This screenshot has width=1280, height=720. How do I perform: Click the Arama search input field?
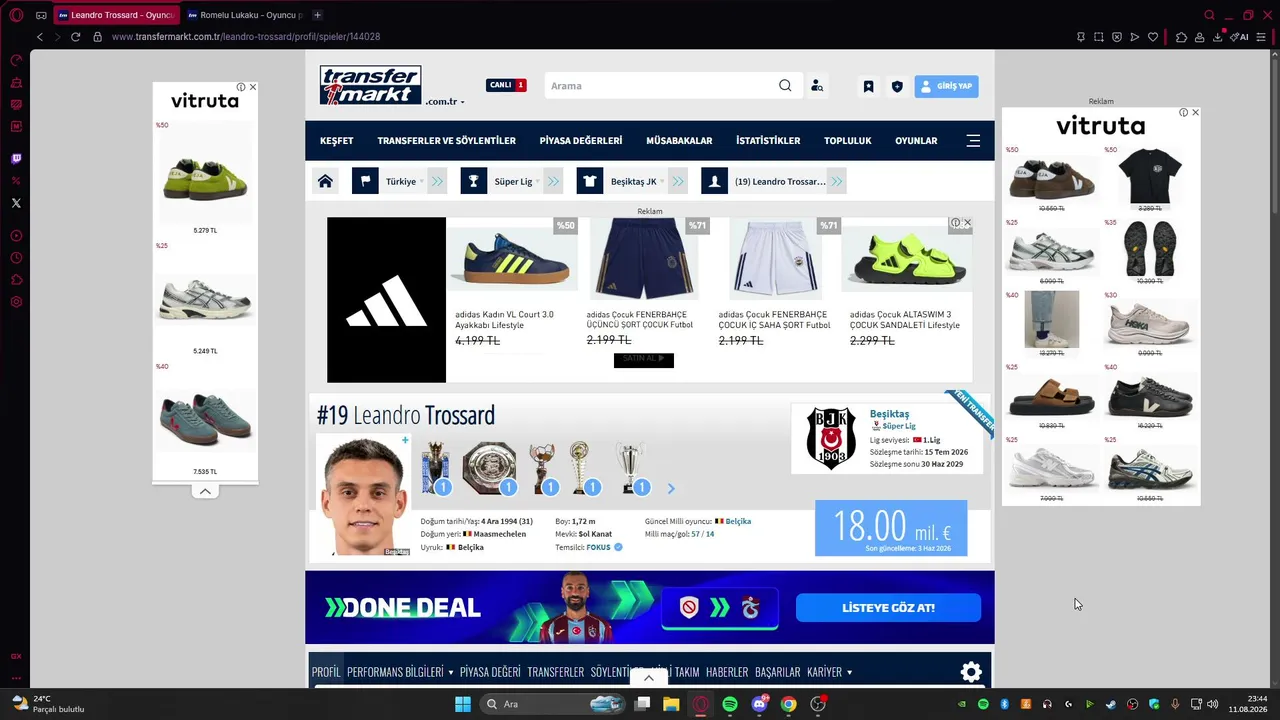(660, 86)
